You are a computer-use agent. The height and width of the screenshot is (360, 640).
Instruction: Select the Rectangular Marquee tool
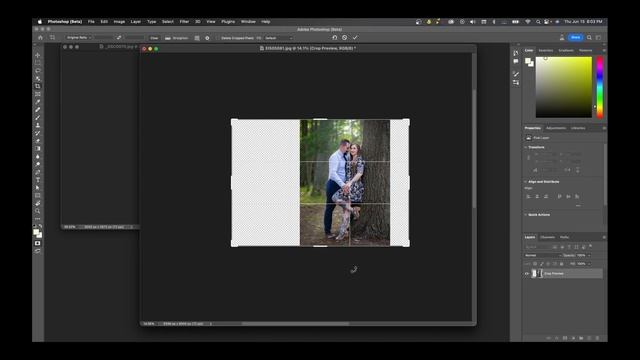tap(38, 63)
